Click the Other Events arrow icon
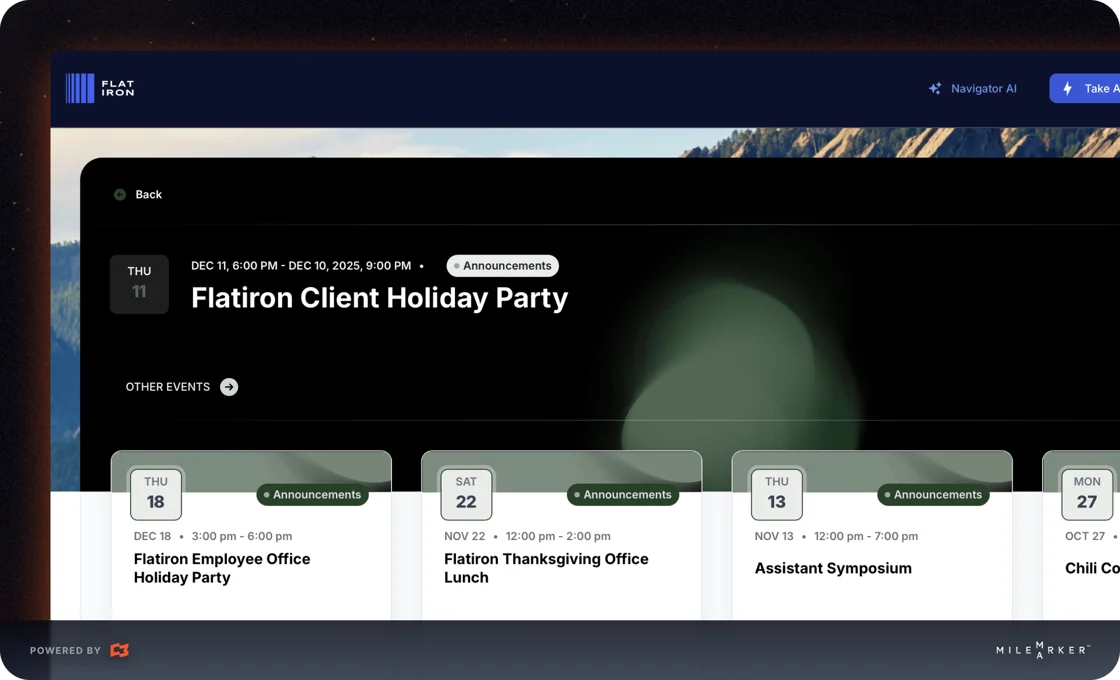The image size is (1120, 680). (229, 387)
